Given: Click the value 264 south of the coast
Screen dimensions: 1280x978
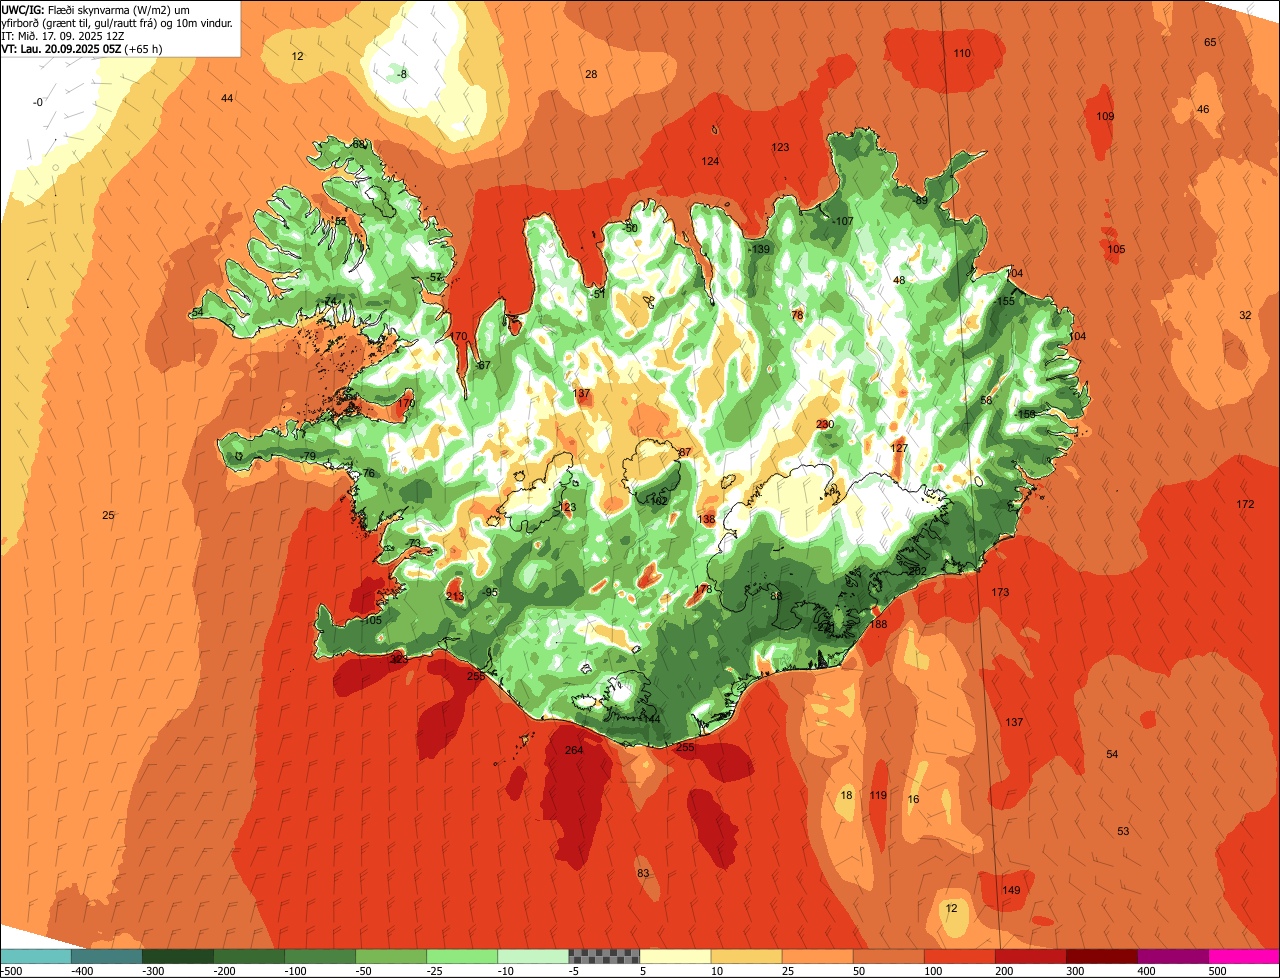Looking at the screenshot, I should coord(574,750).
